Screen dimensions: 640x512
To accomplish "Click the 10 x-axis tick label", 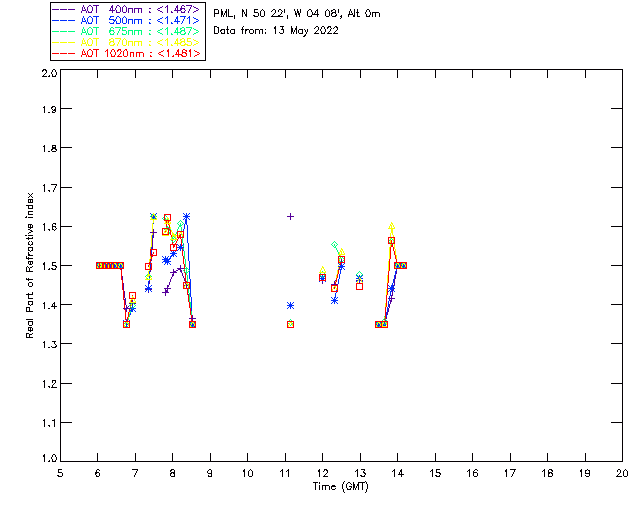I will coord(247,473).
